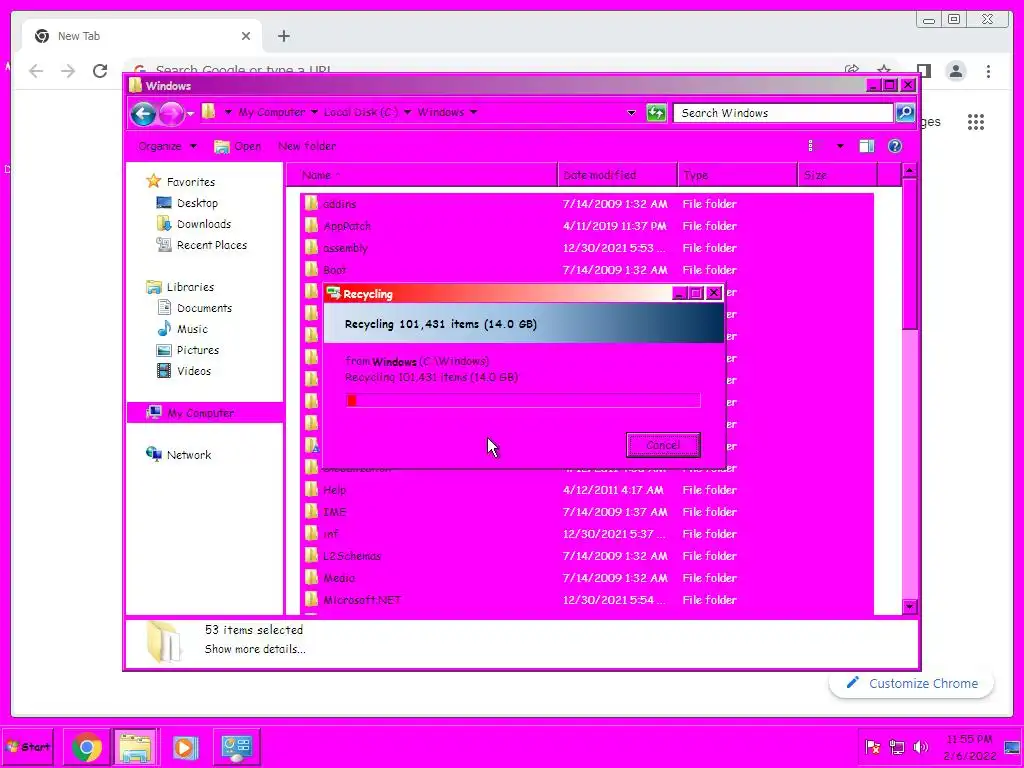Select the AppPatch folder icon
Image resolution: width=1024 pixels, height=768 pixels.
(312, 226)
